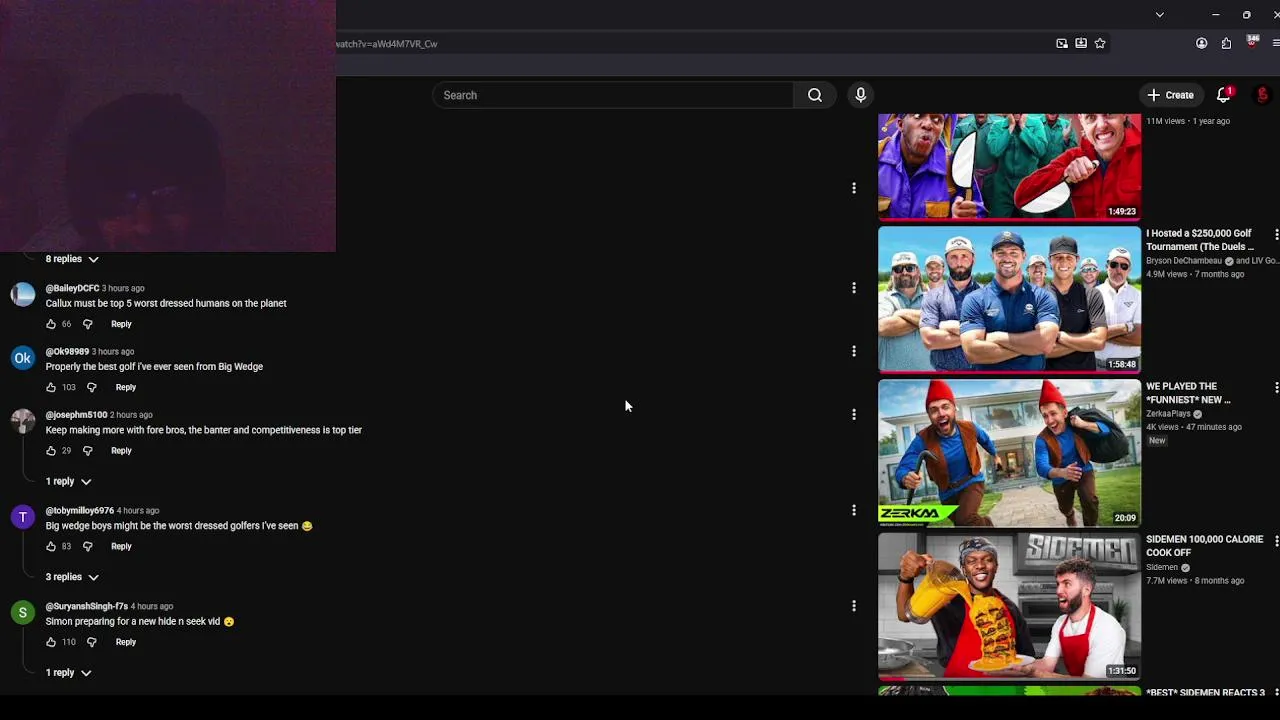Click comment time '3 hours ago' by @BaileyDCFC

tap(123, 288)
